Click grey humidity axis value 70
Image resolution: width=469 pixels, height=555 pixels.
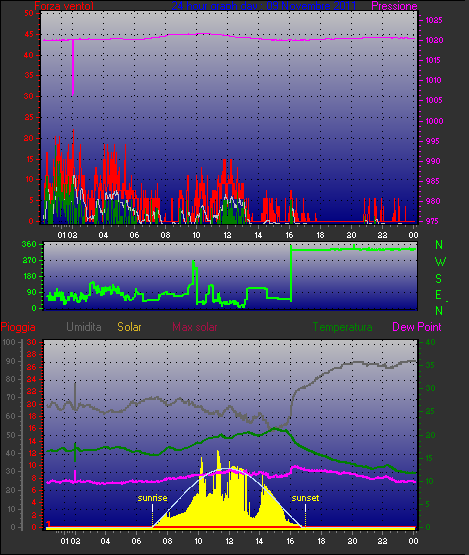click(11, 397)
